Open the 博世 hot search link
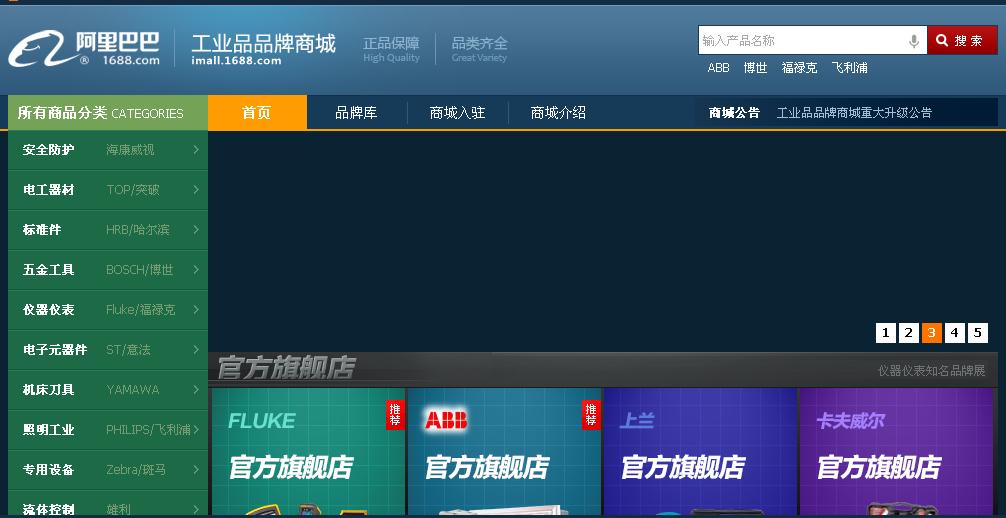 click(x=755, y=67)
